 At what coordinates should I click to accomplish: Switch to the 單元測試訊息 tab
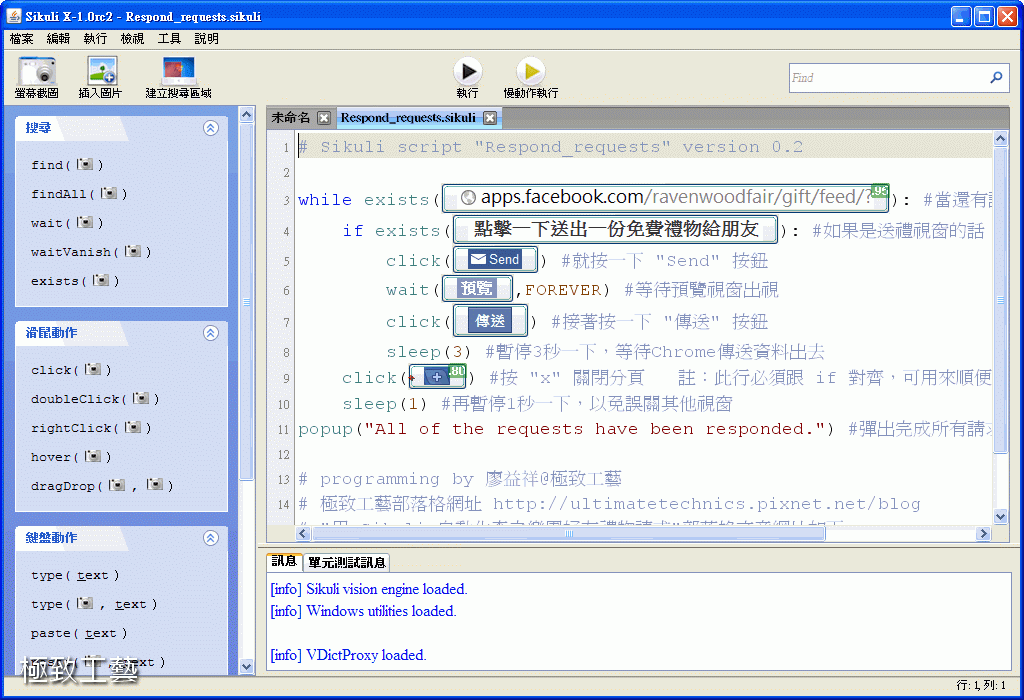[x=346, y=562]
